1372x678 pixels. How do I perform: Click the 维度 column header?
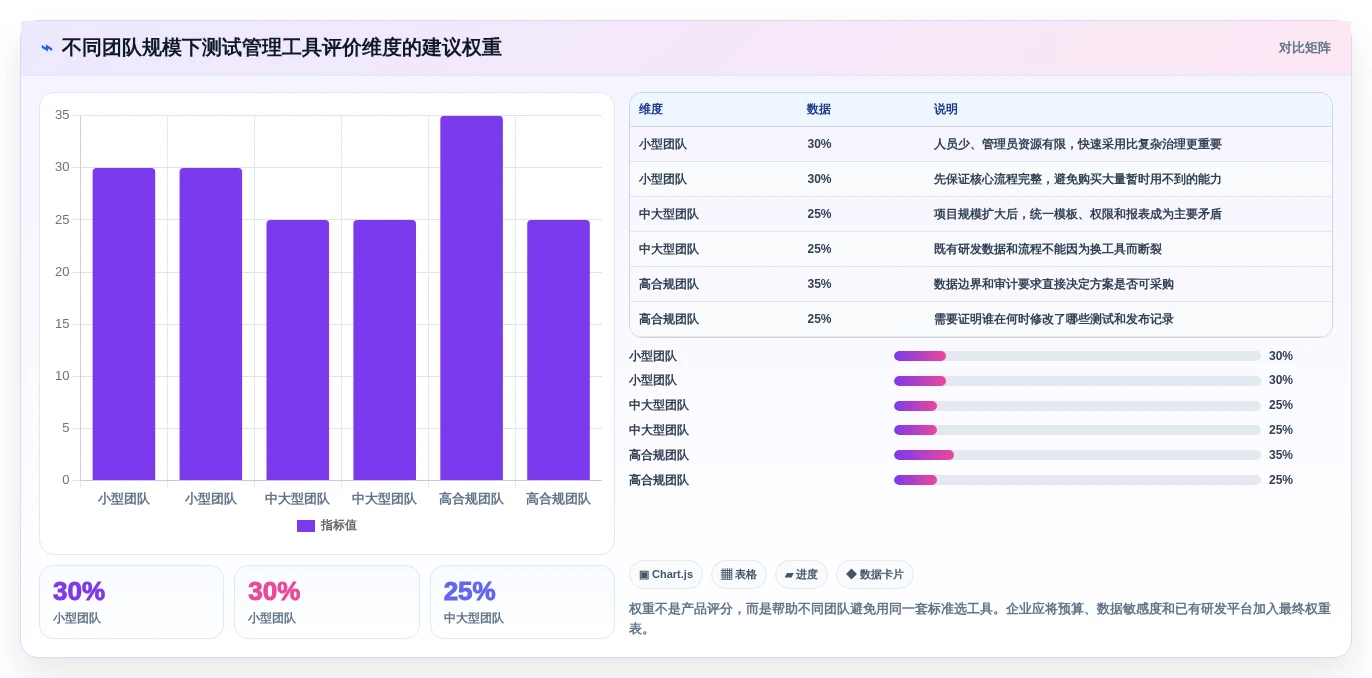[x=651, y=110]
